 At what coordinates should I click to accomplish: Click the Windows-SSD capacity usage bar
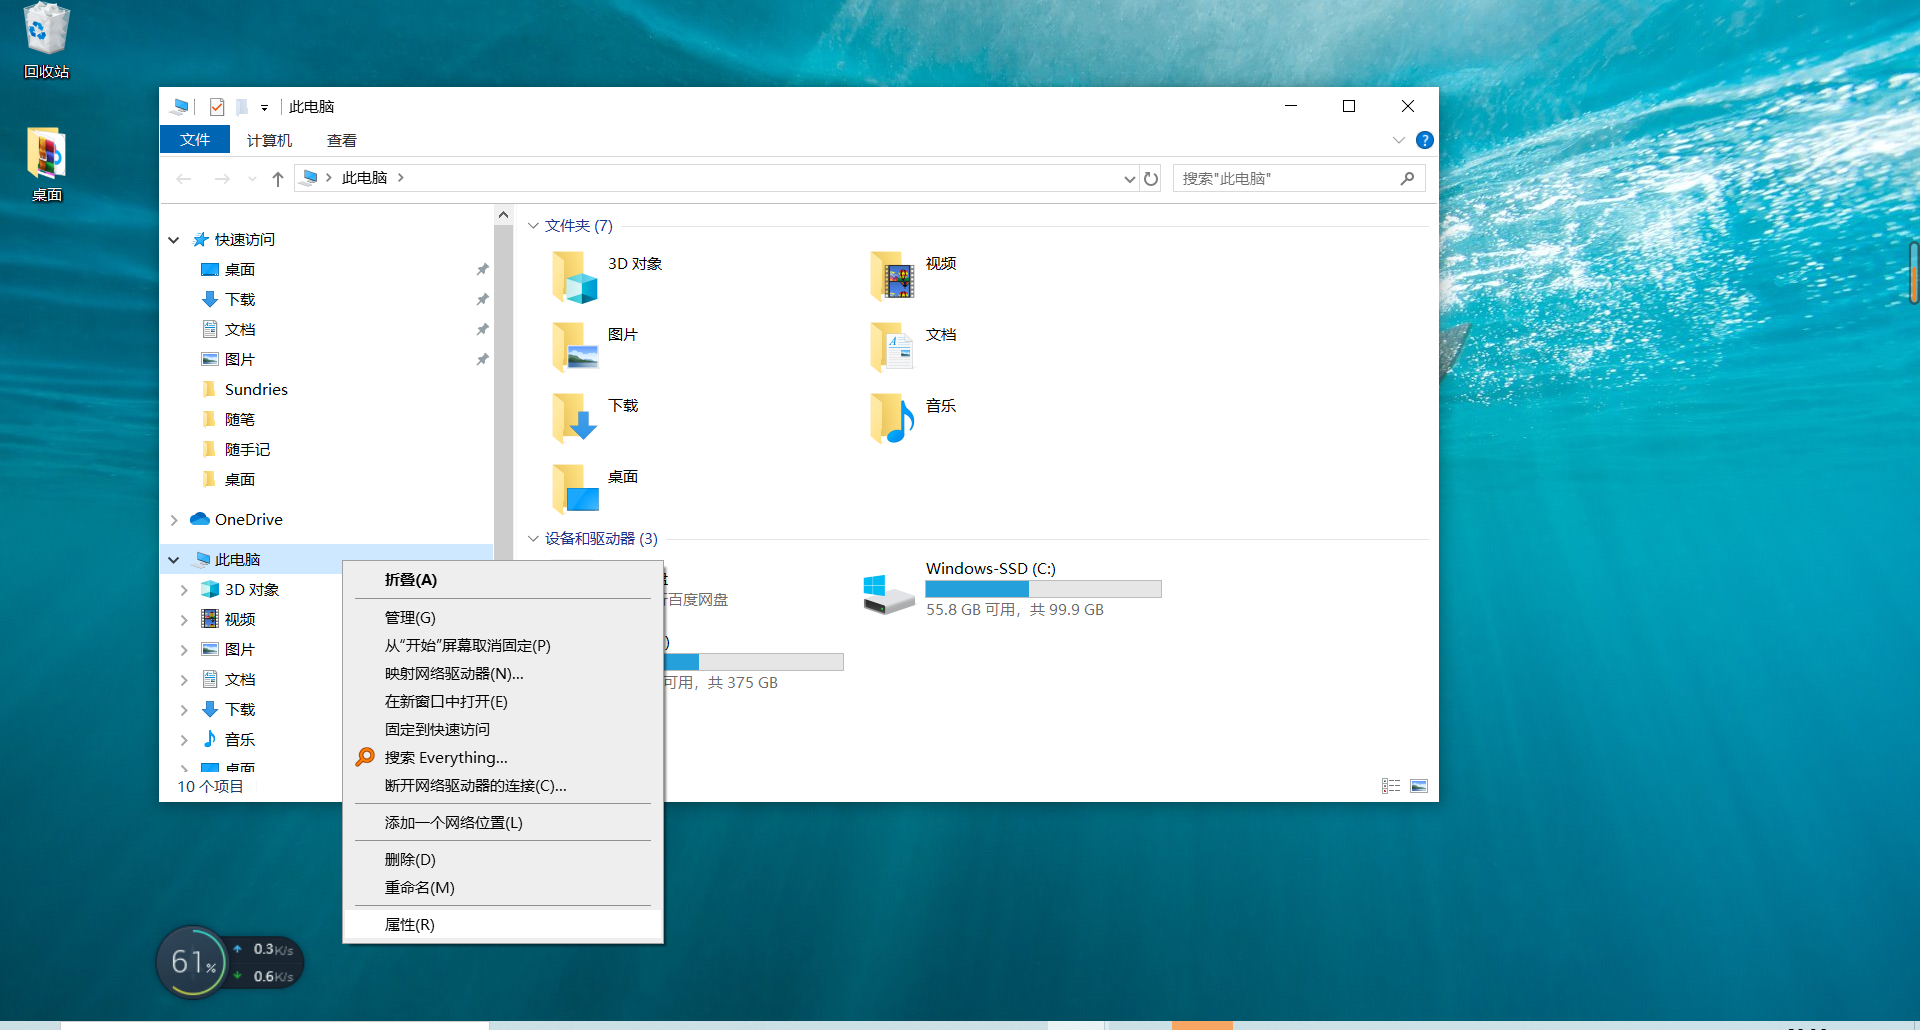(1043, 589)
